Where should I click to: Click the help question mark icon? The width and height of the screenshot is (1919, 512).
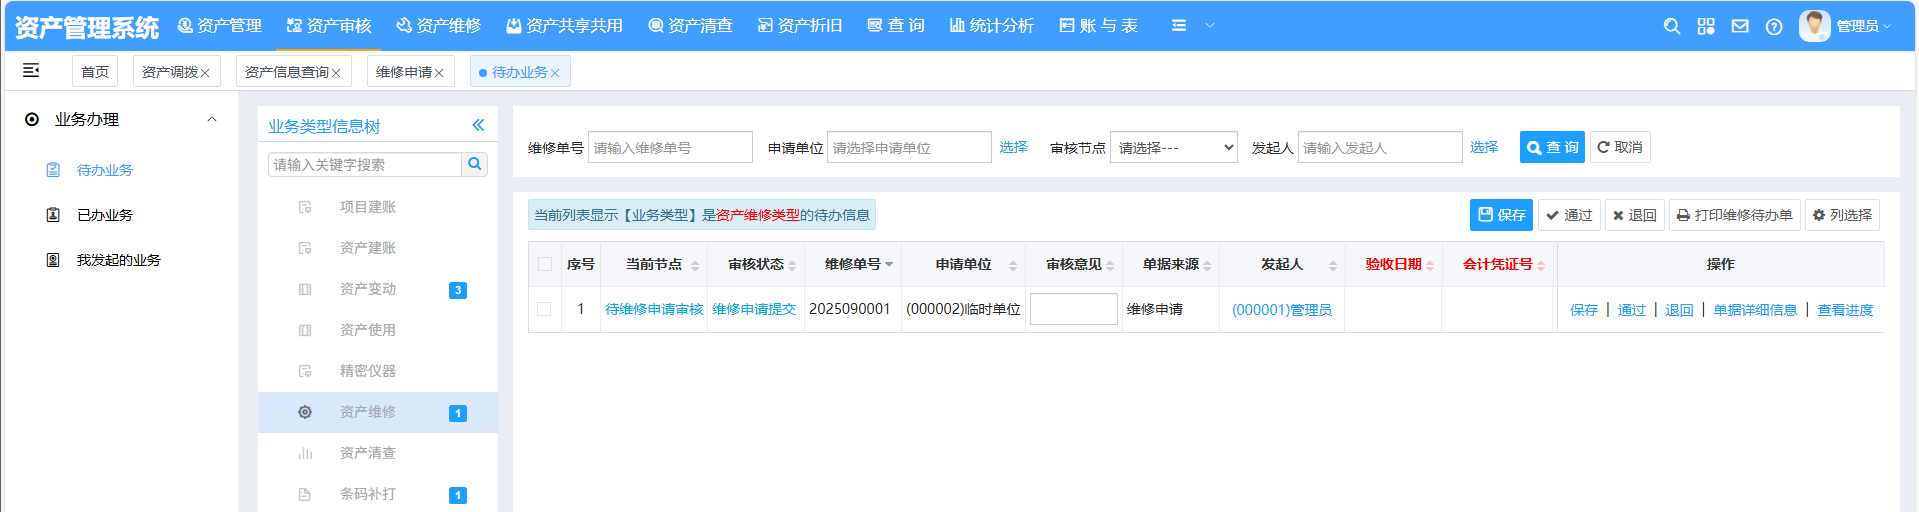click(1774, 26)
